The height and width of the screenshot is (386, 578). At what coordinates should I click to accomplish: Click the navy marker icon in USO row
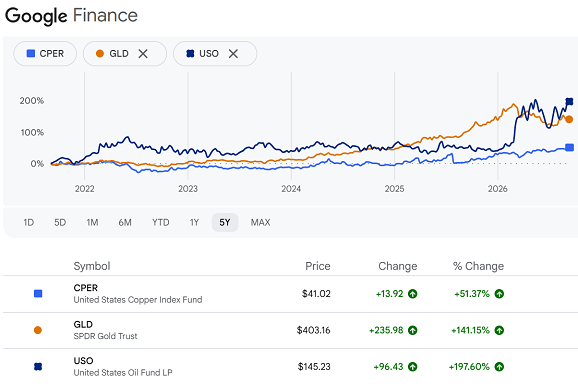(38, 366)
